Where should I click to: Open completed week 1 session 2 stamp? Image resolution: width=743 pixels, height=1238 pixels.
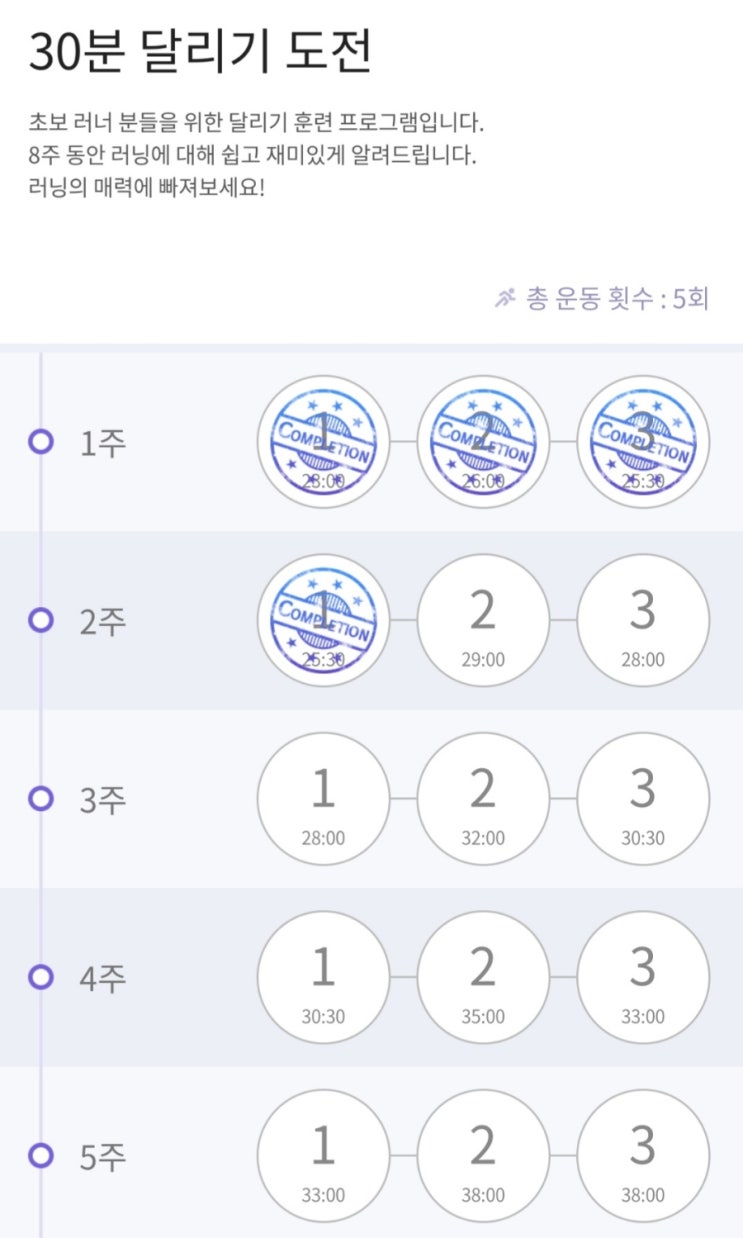[x=483, y=441]
